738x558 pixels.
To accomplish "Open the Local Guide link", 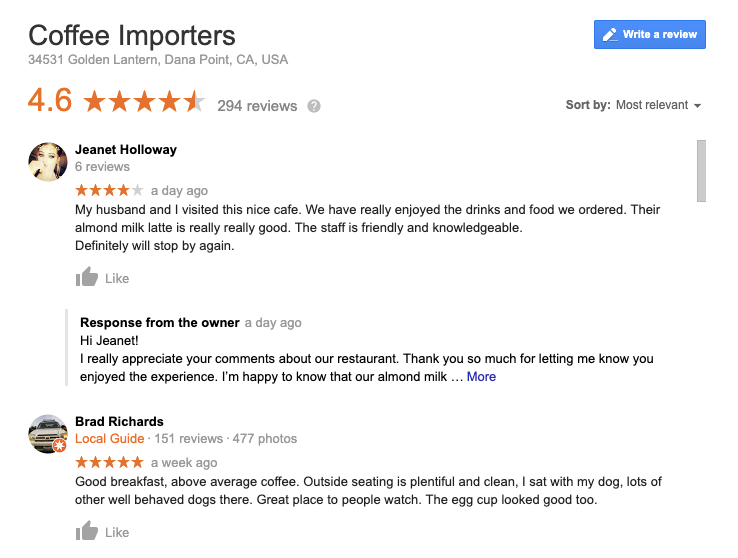I will pyautogui.click(x=110, y=438).
